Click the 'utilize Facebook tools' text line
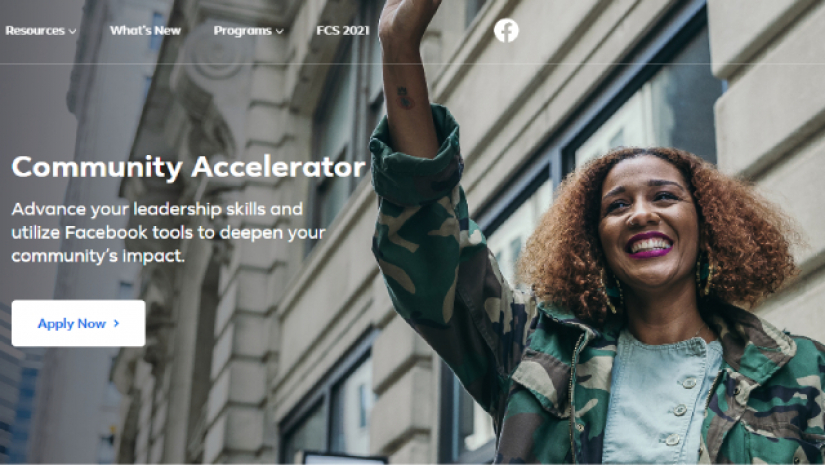The image size is (825, 465). 169,232
